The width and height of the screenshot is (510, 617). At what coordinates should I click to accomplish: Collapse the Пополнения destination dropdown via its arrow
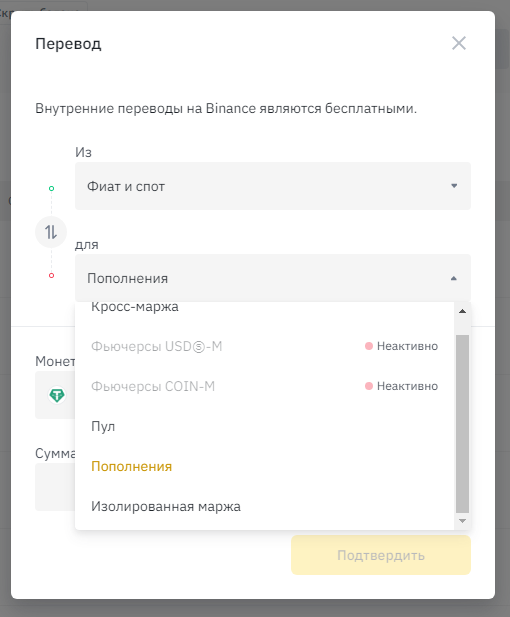[x=454, y=278]
